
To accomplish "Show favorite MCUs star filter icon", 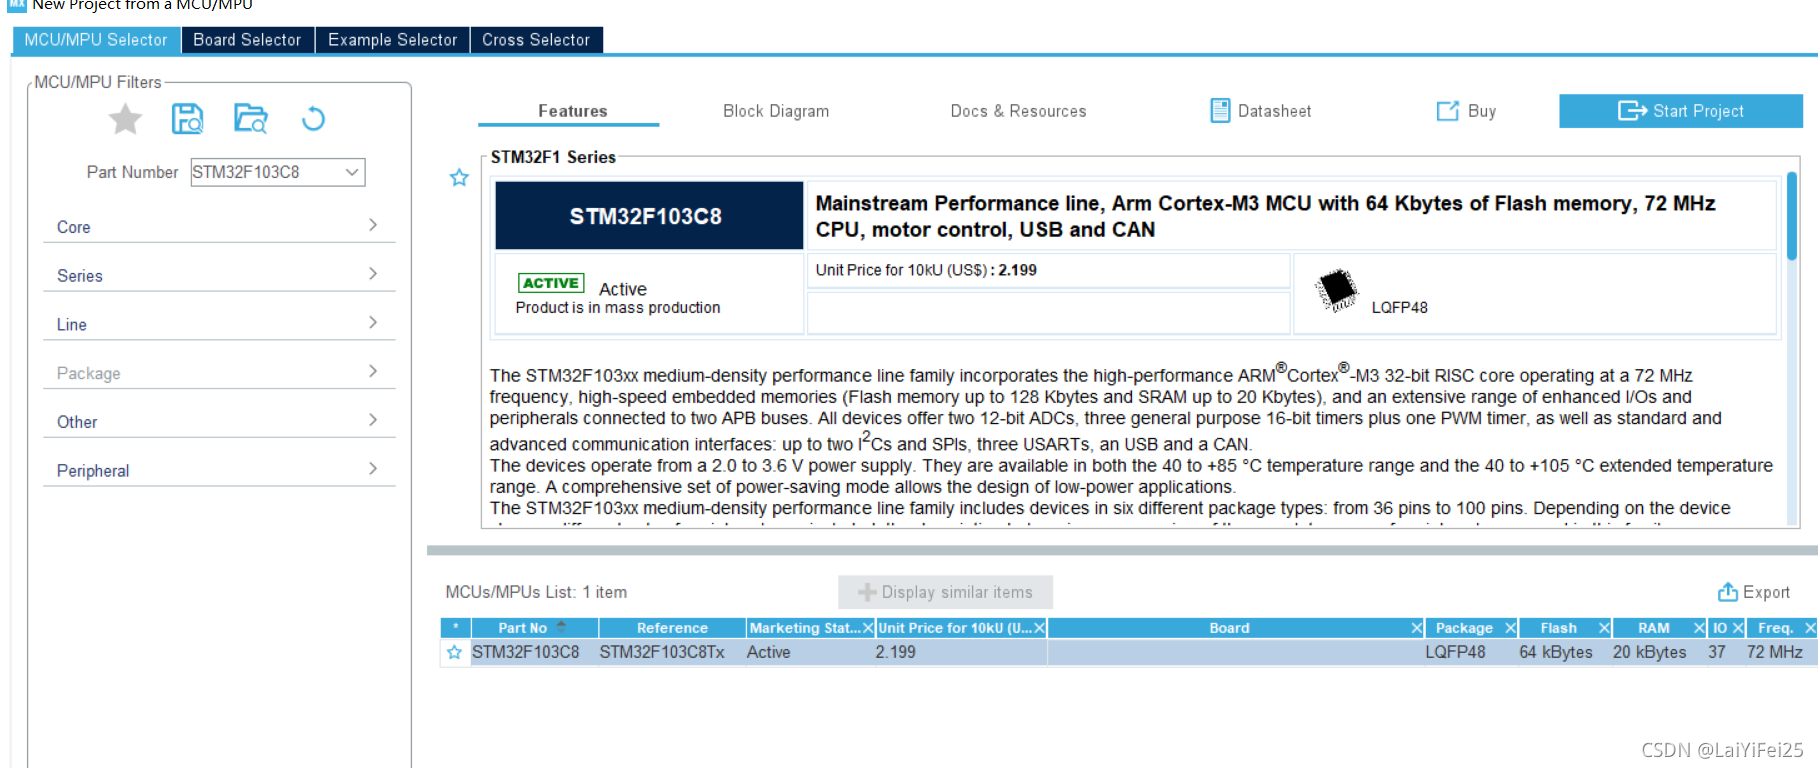I will [x=125, y=119].
